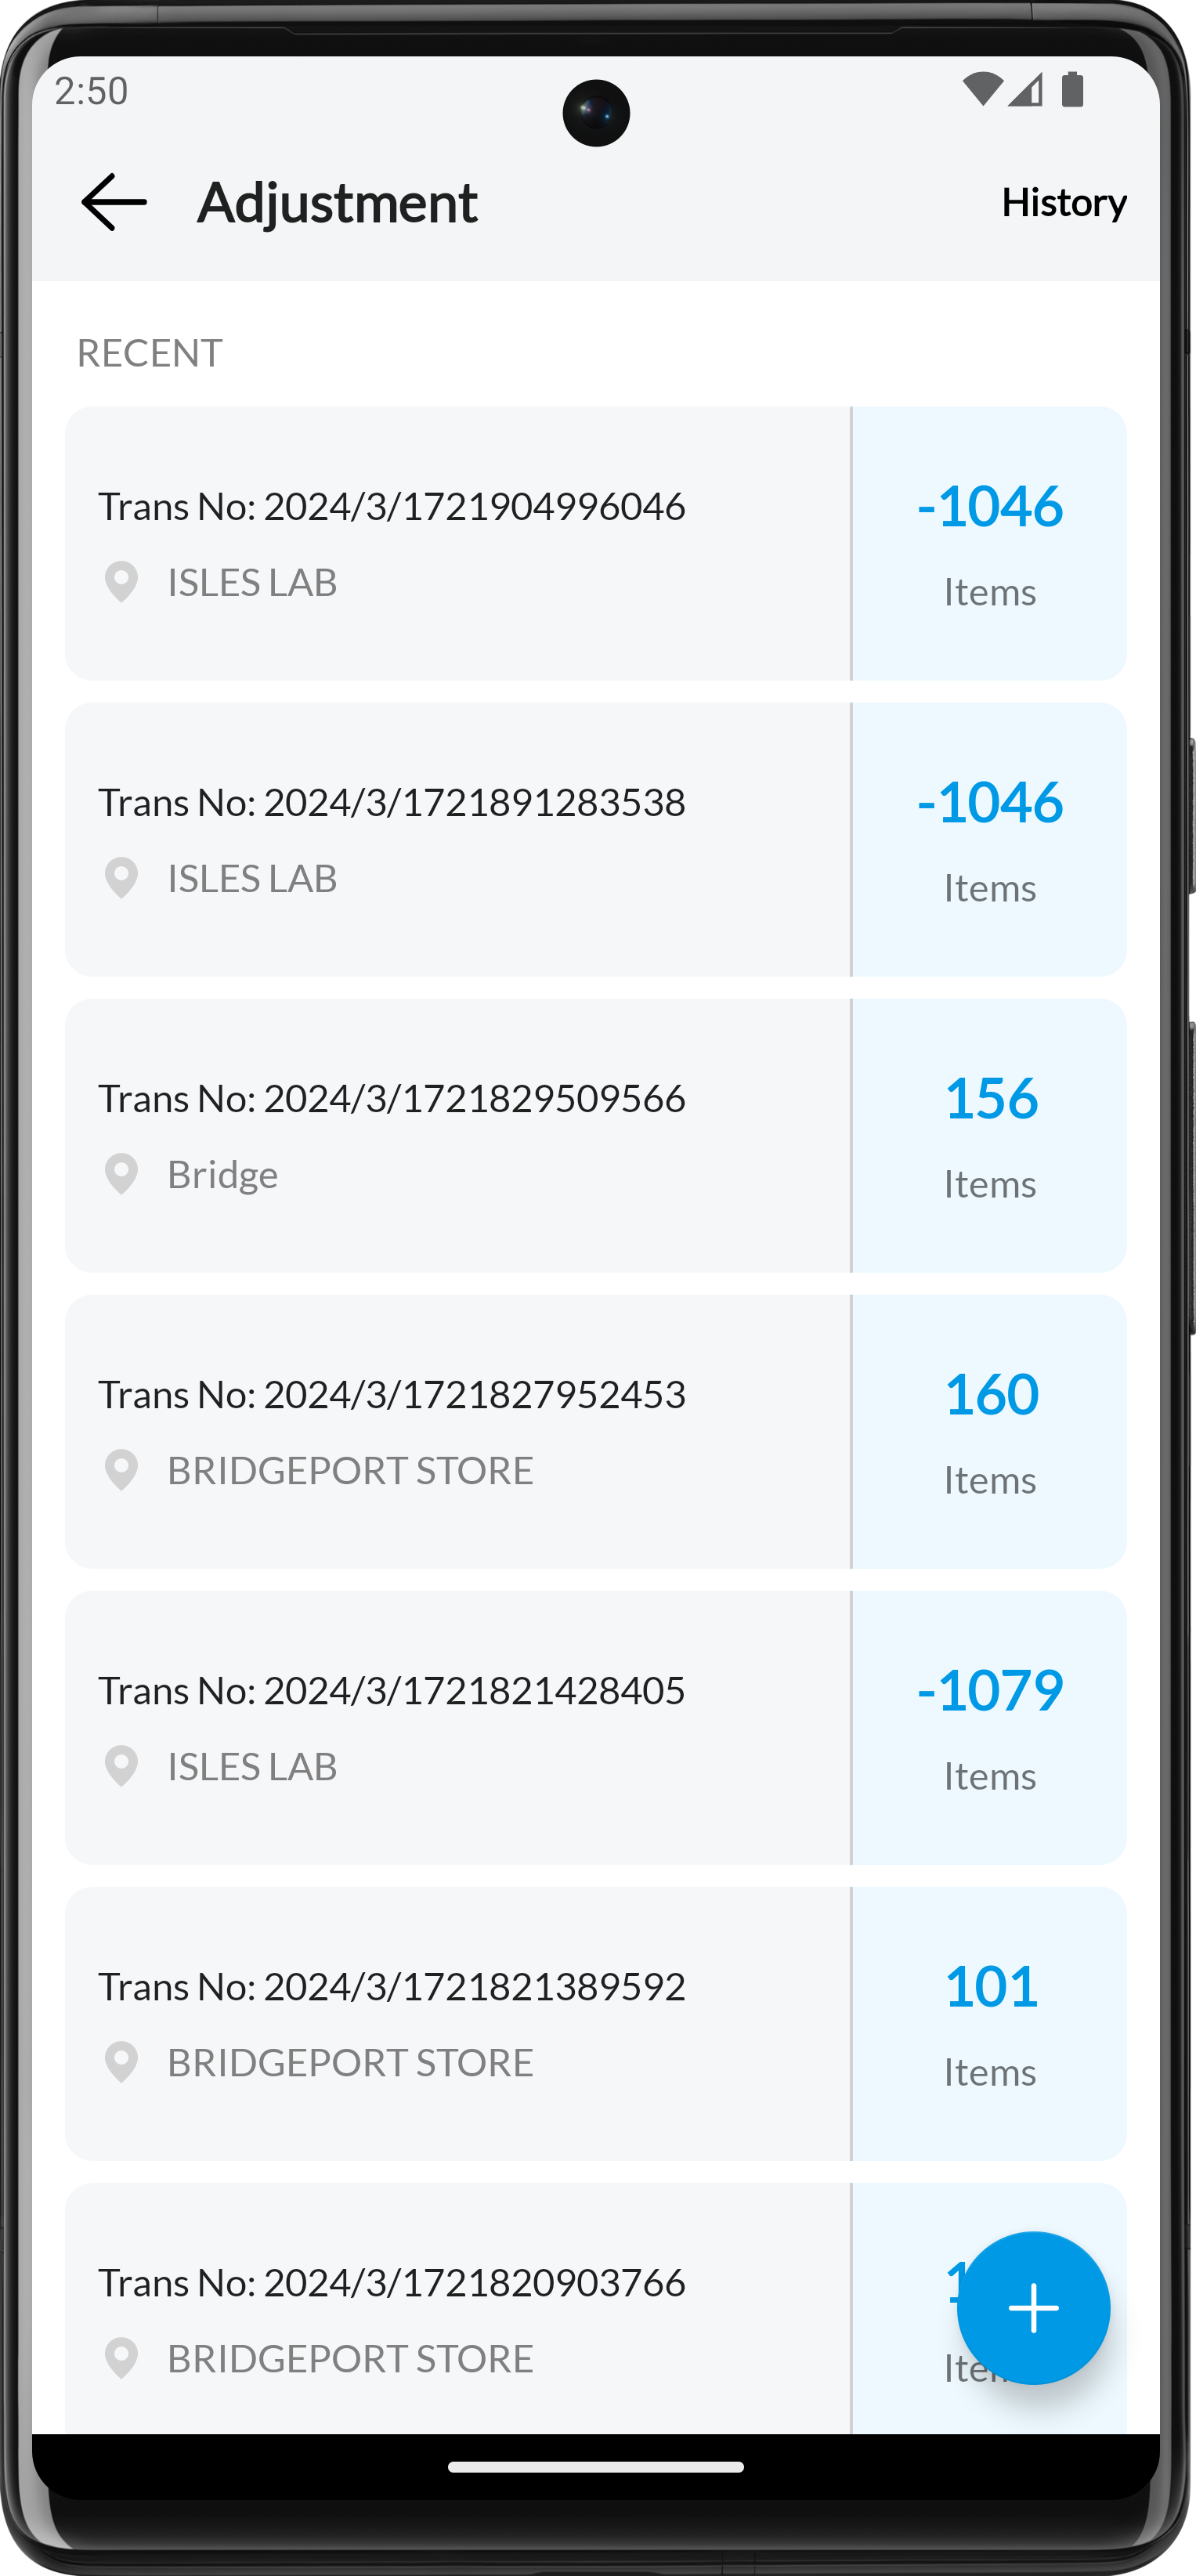
Task: Click pin icon for transaction 1721821389592
Action: click(x=122, y=2062)
